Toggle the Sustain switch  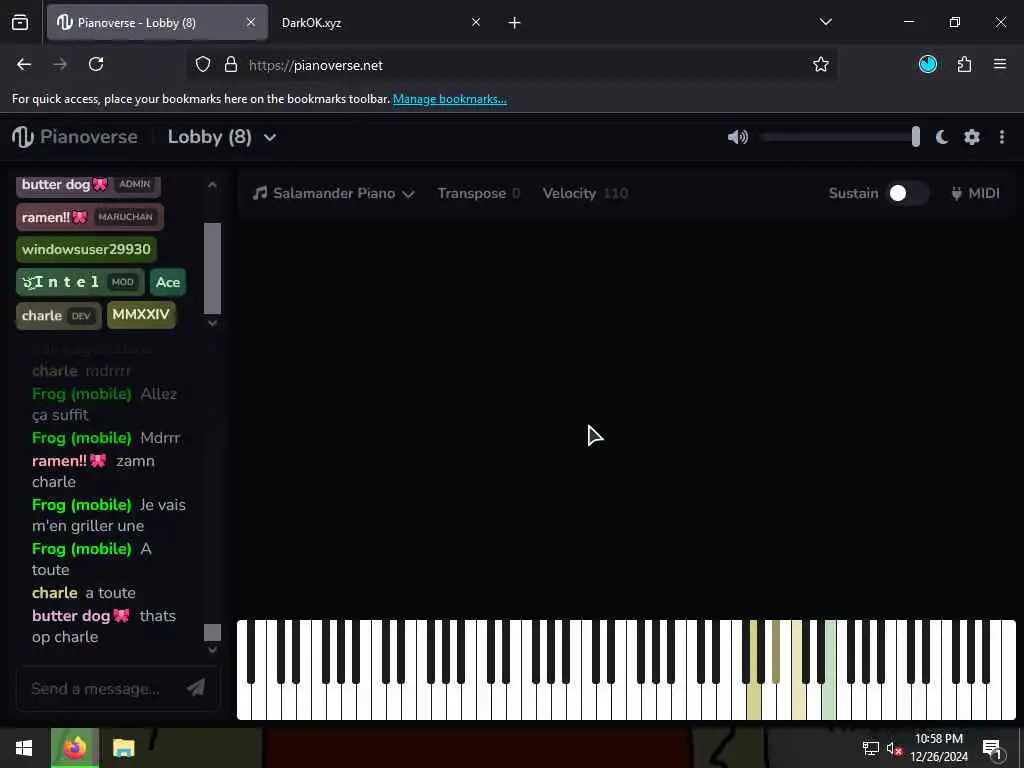908,193
